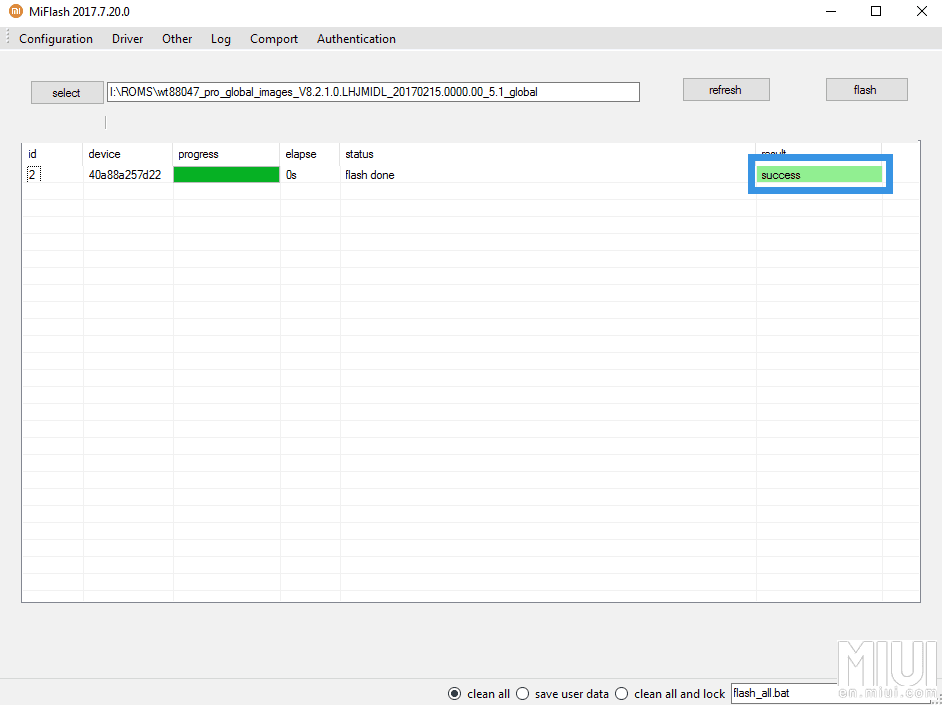Screen dimensions: 942x705
Task: Click the select button
Action: [67, 92]
